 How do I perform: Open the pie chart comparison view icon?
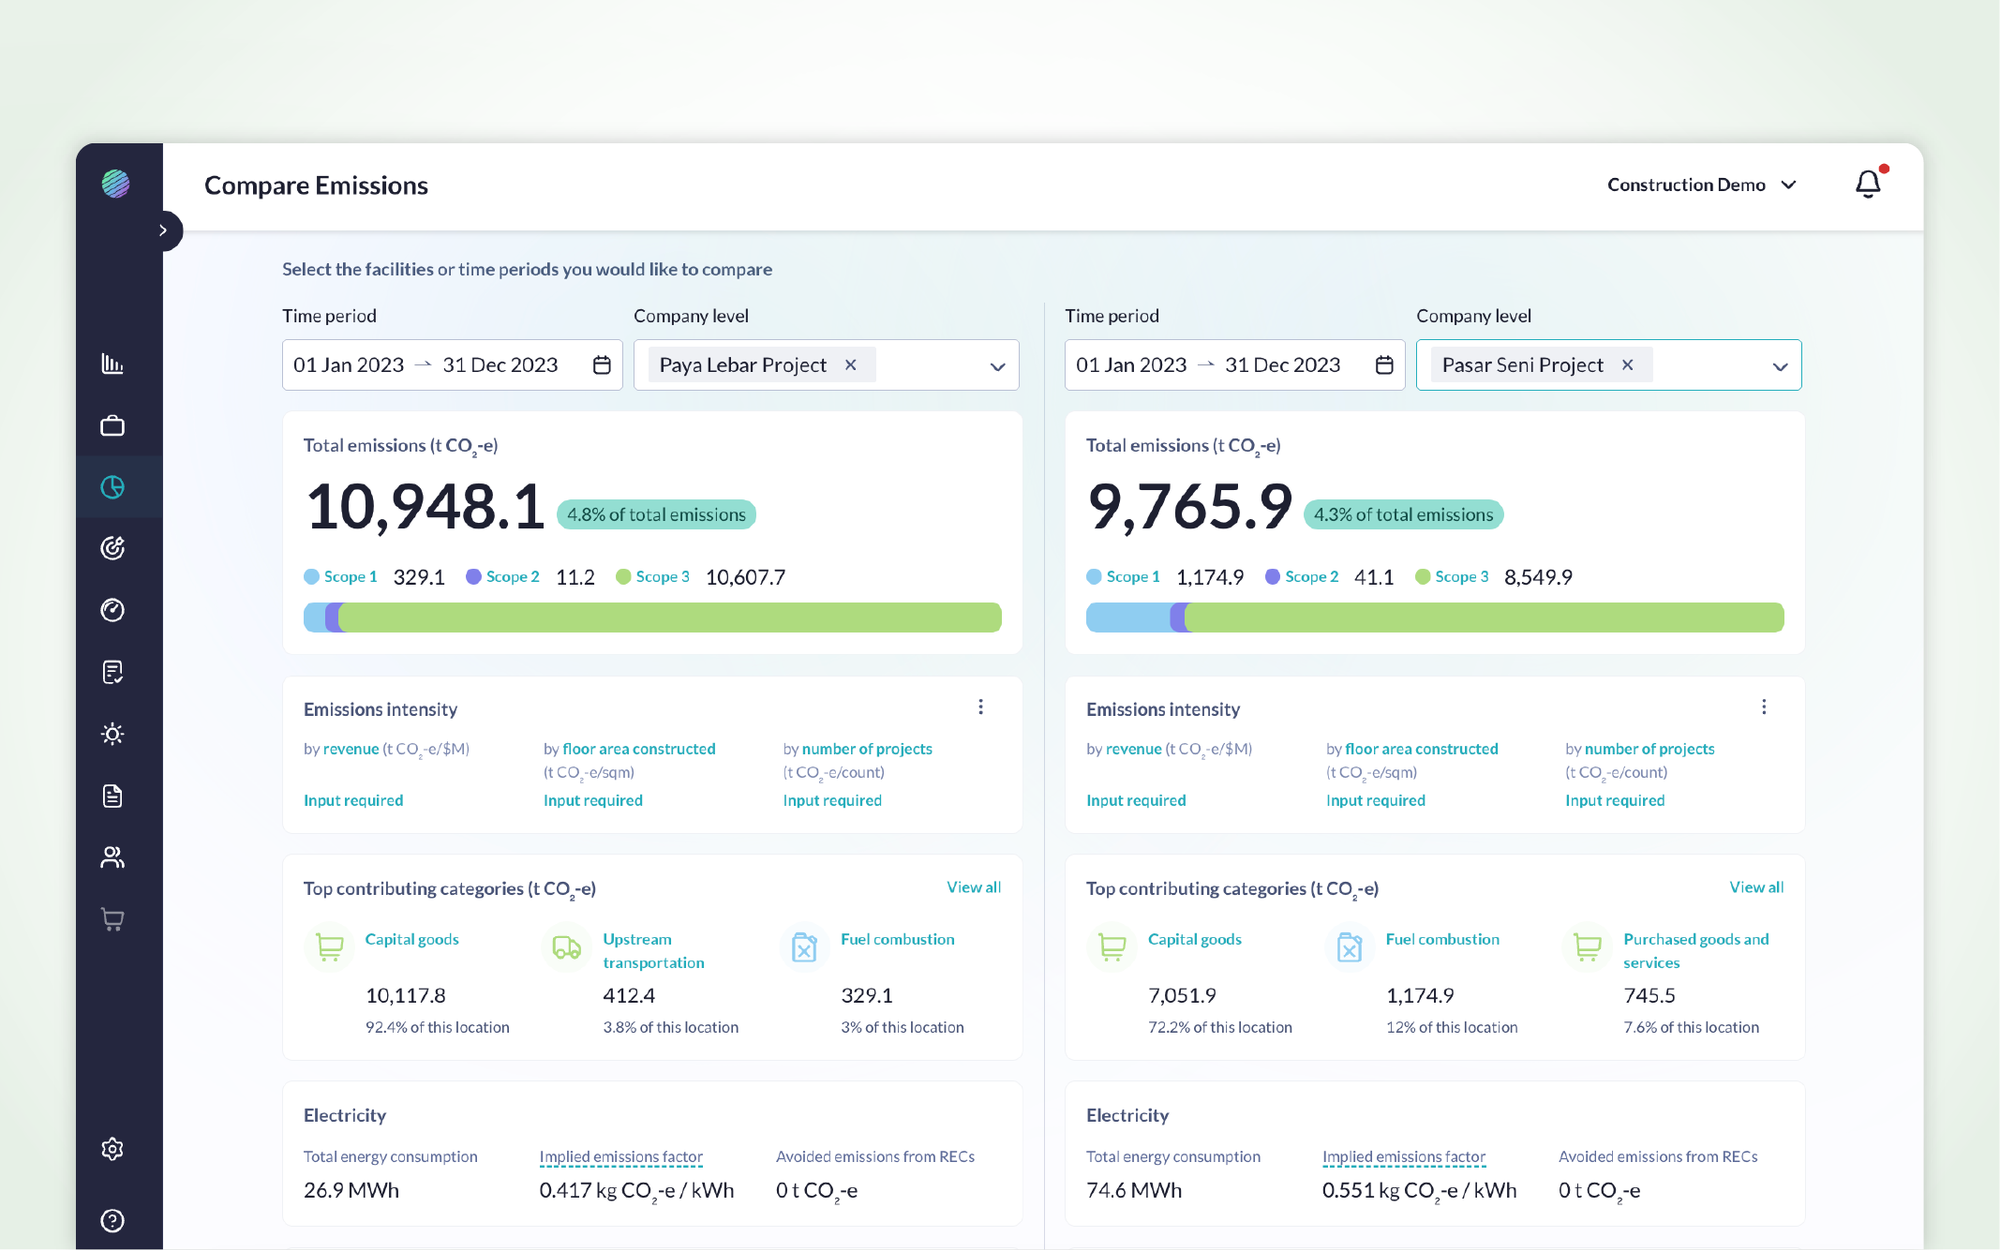[112, 487]
